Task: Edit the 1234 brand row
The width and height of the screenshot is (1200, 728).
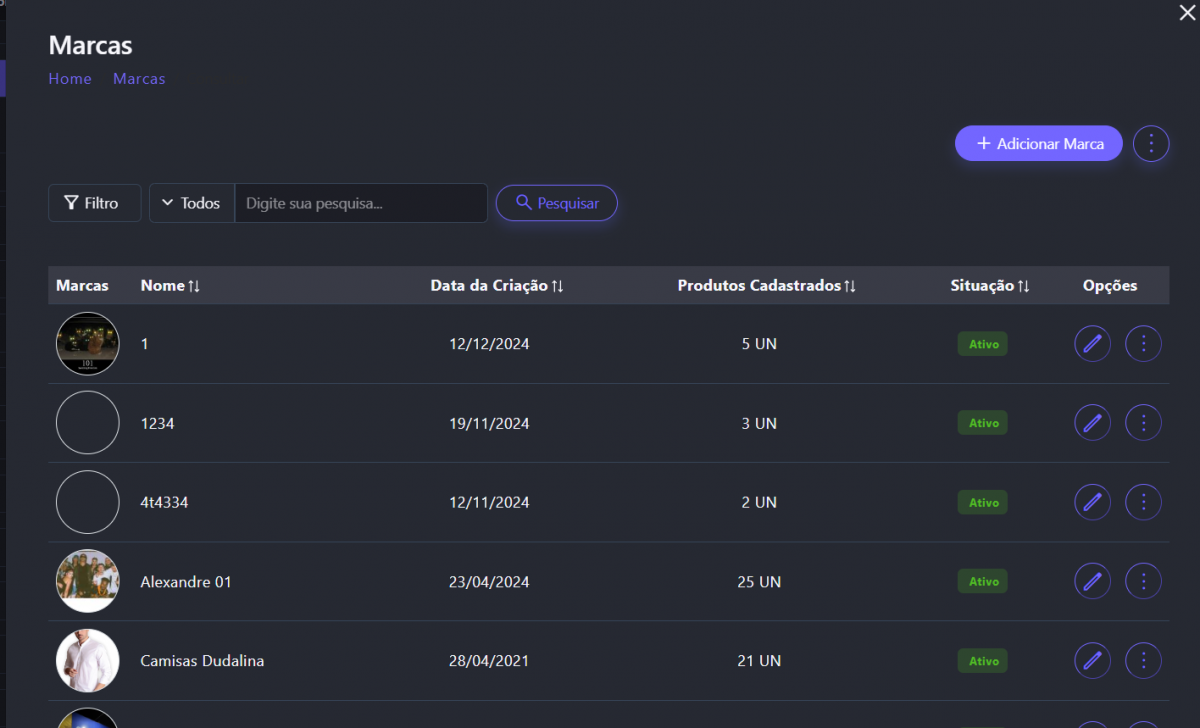Action: coord(1092,423)
